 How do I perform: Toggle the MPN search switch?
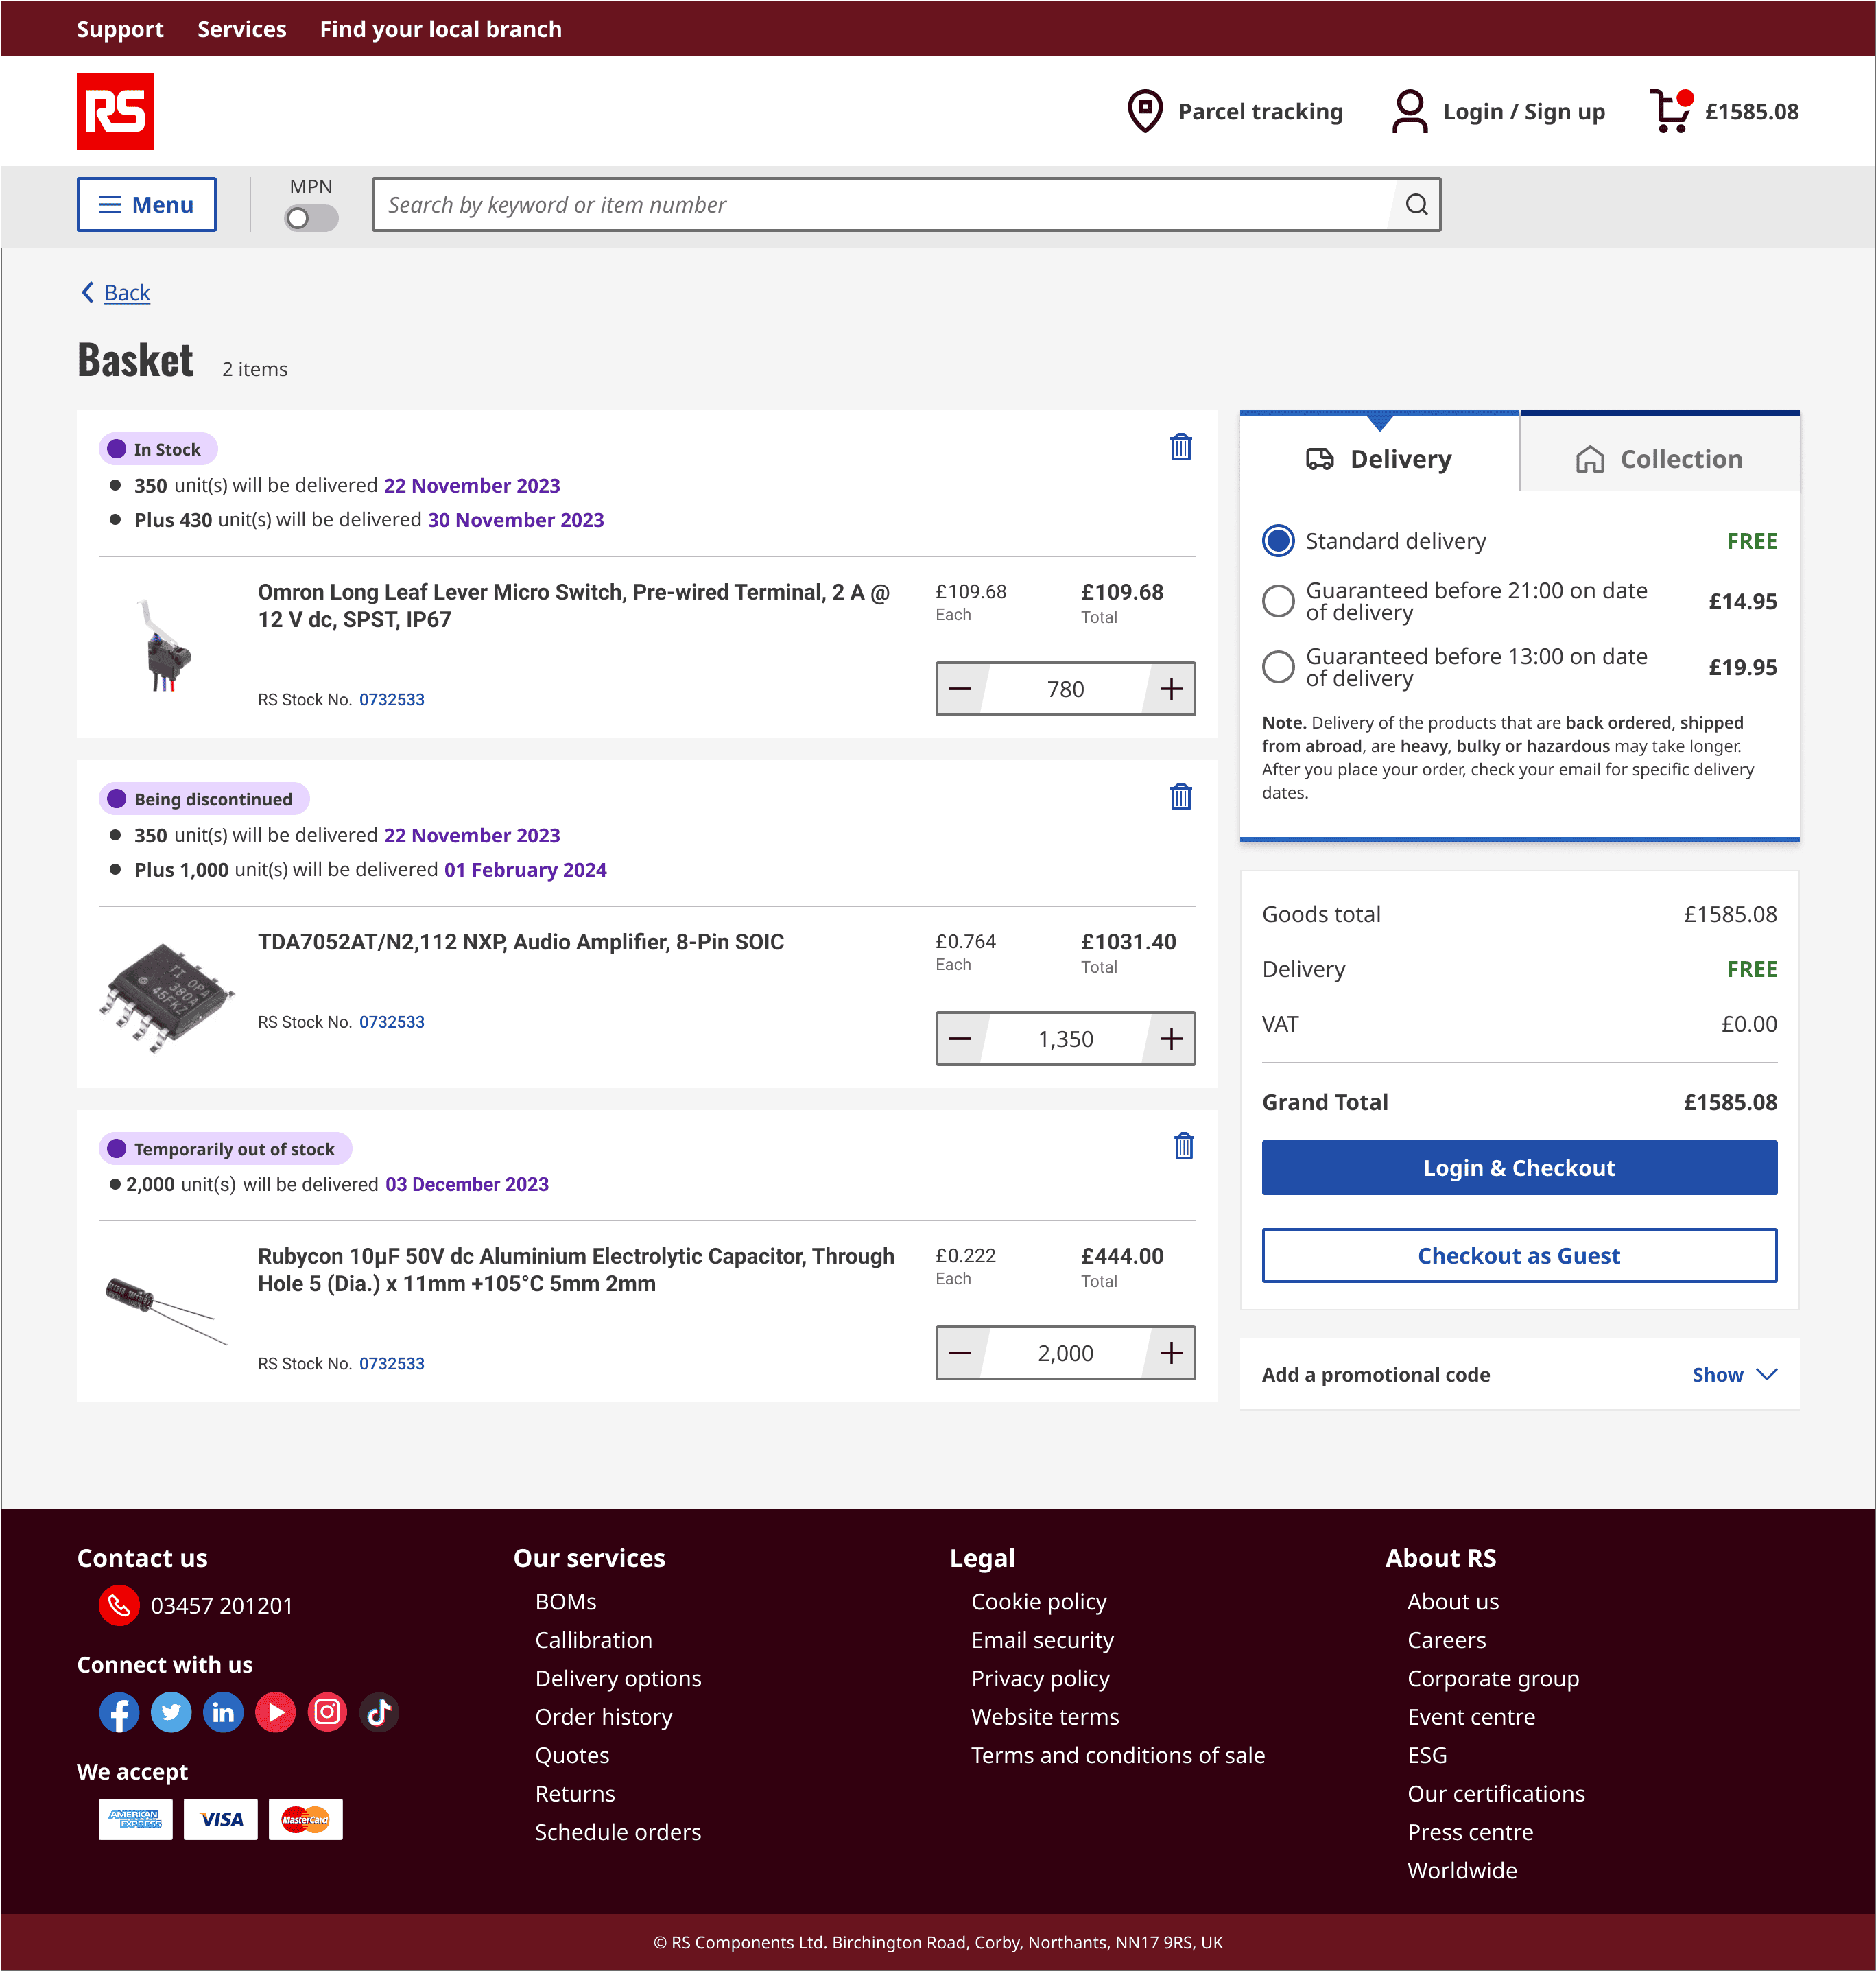tap(311, 218)
